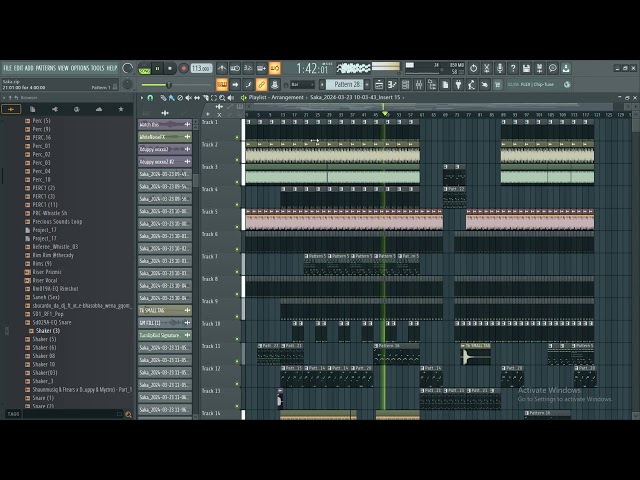Open the HELP menu
The height and width of the screenshot is (480, 640).
112,68
